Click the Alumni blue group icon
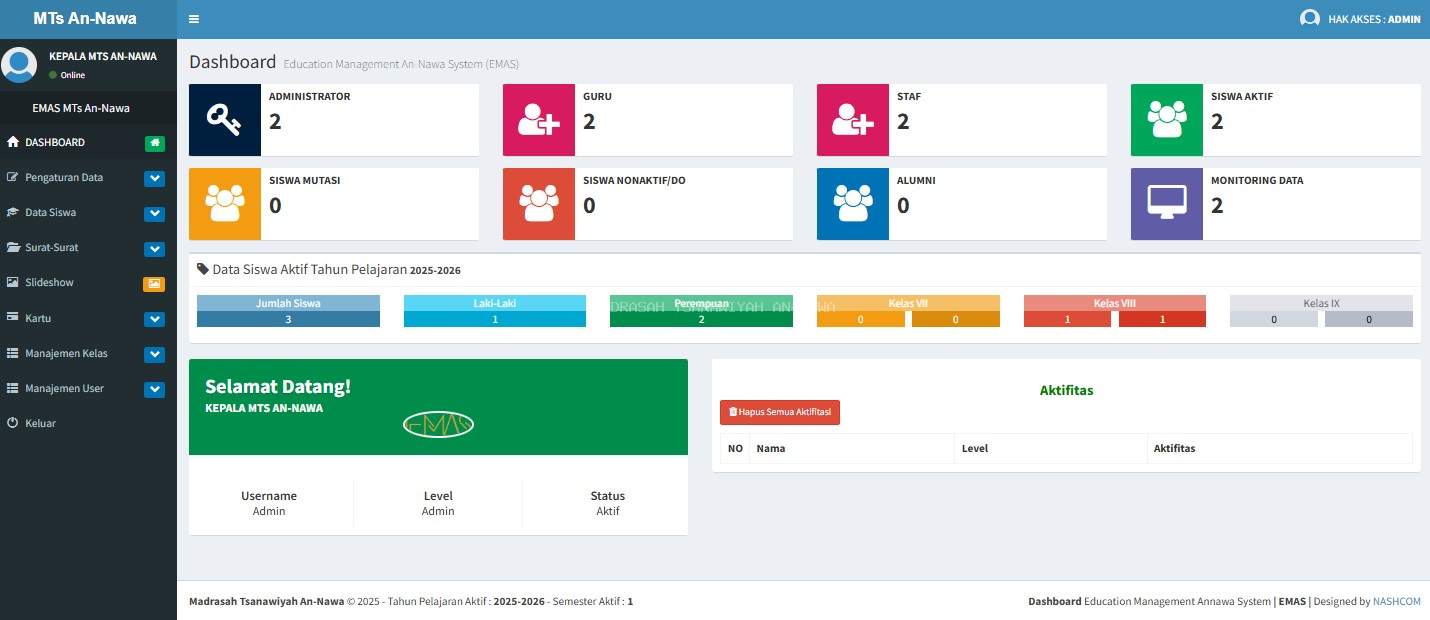This screenshot has width=1430, height=620. pyautogui.click(x=852, y=204)
